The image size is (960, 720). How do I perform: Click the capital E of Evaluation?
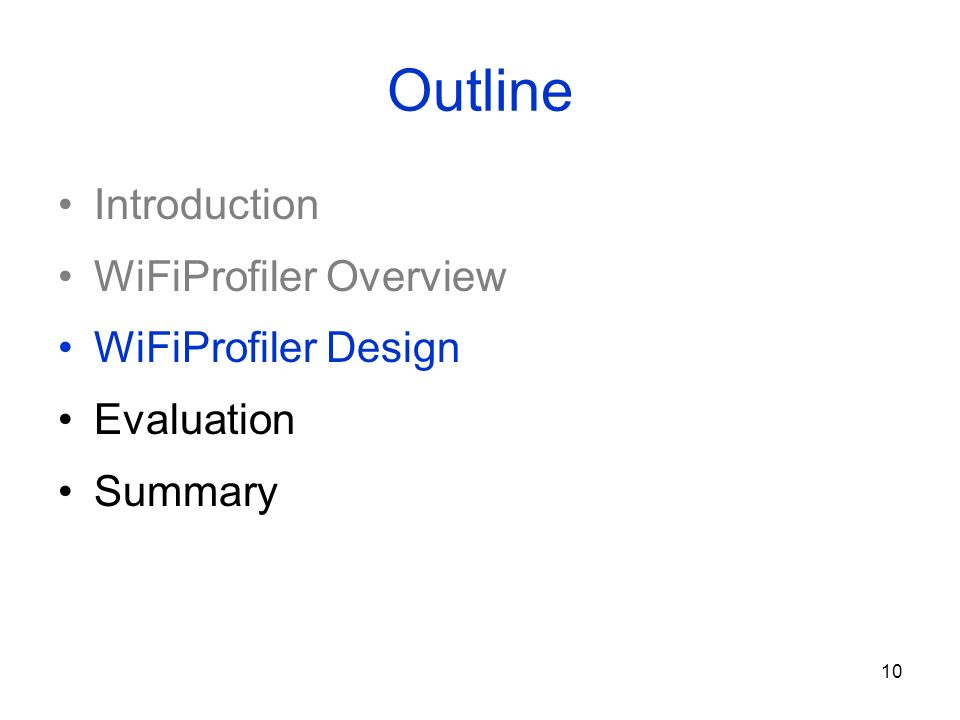point(108,420)
